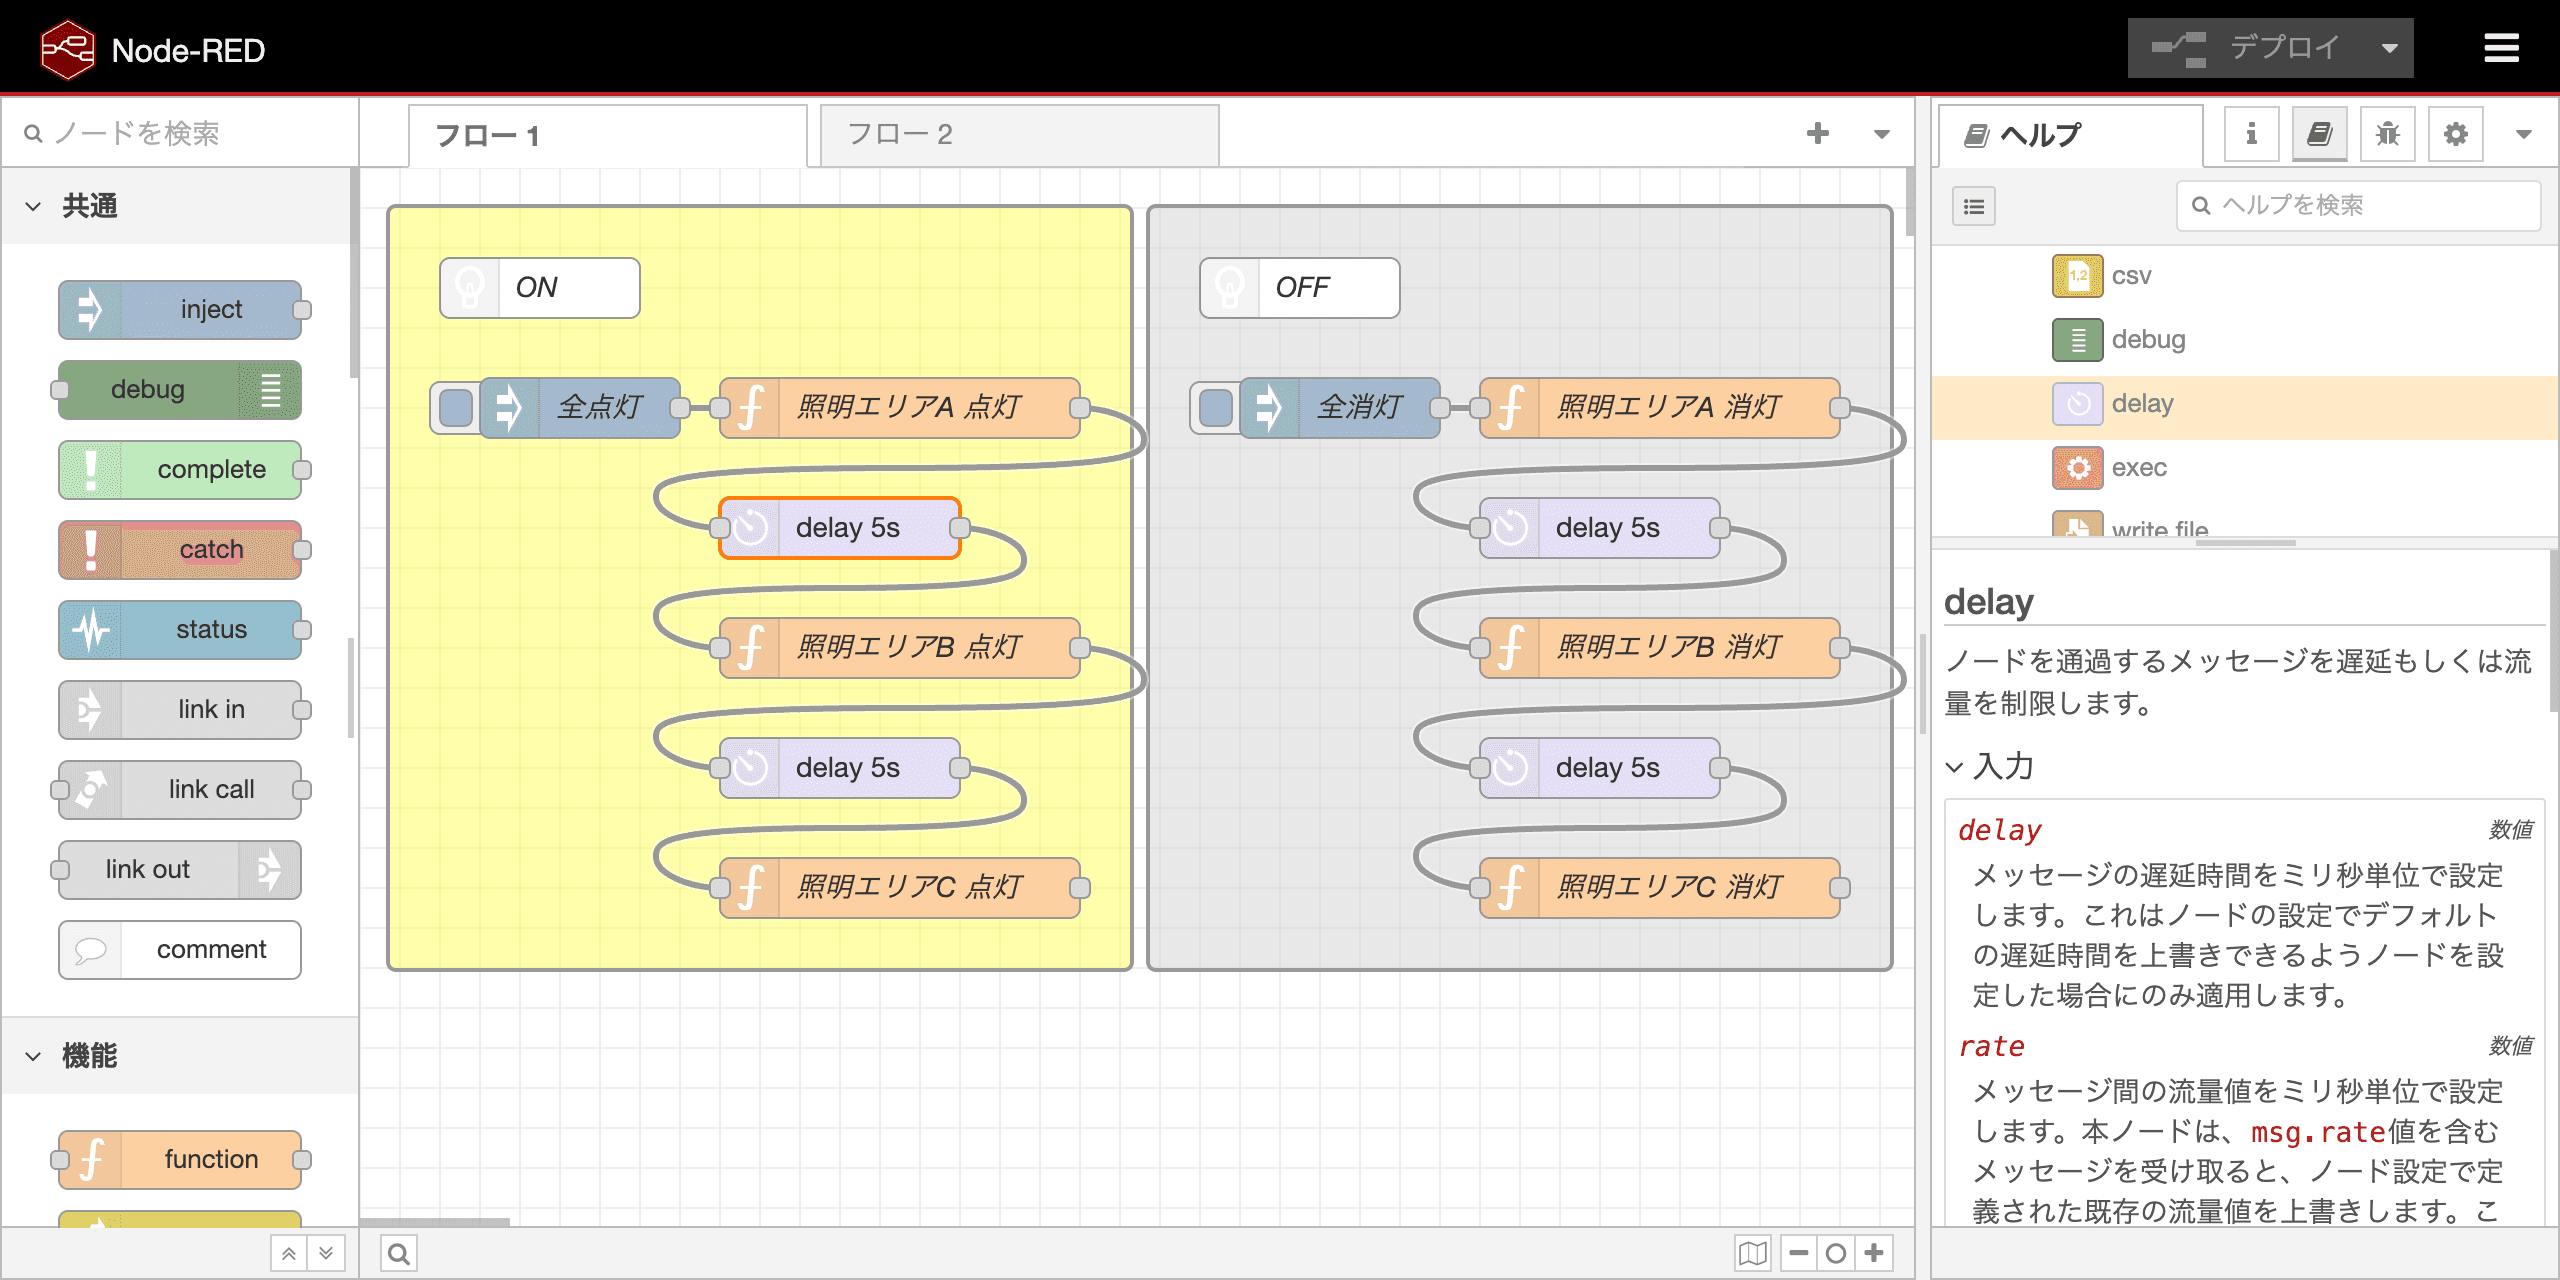
Task: Trigger the 全点灯 inject node button
Action: point(456,407)
